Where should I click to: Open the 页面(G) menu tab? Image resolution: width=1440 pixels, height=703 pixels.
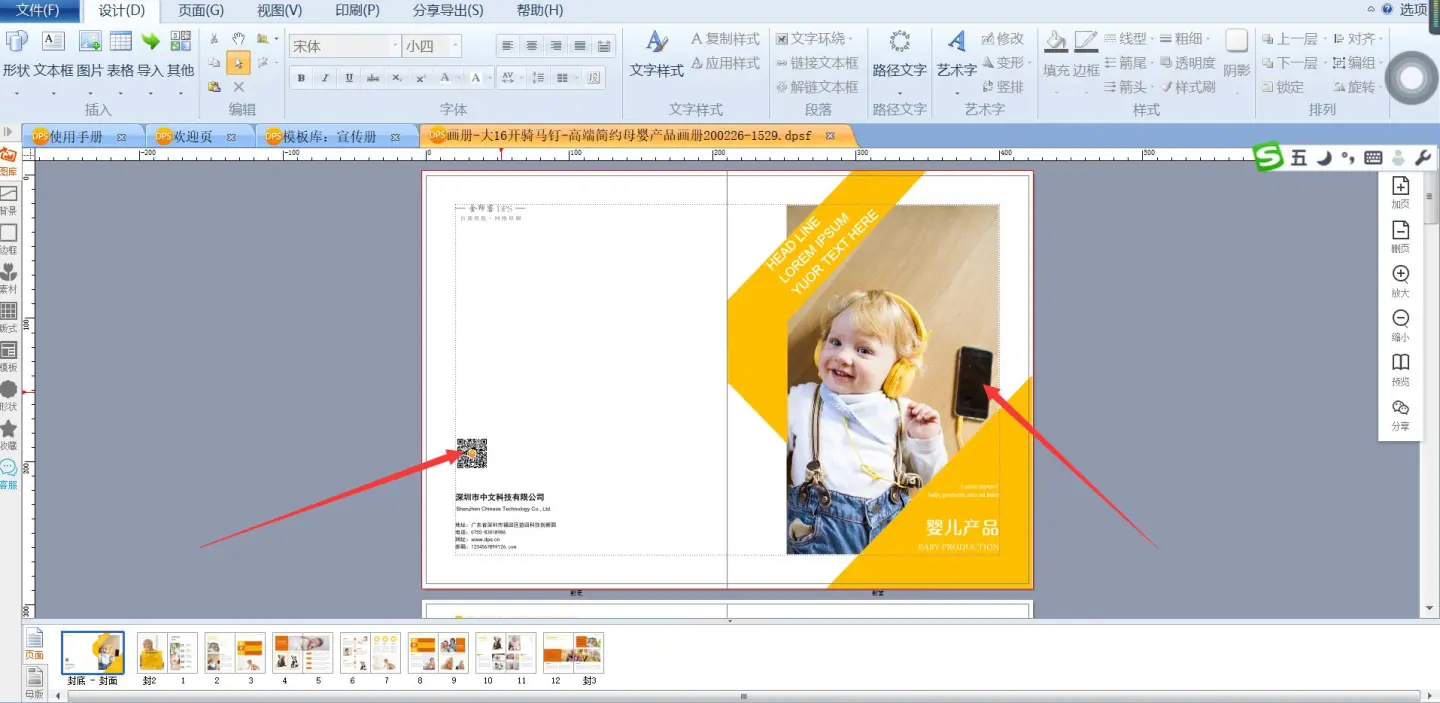click(x=200, y=11)
